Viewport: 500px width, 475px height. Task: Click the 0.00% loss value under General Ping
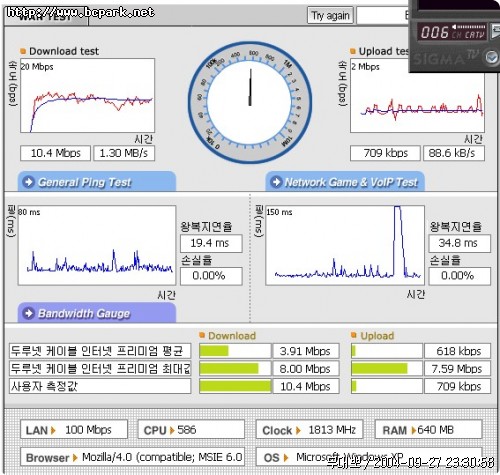[x=211, y=276]
